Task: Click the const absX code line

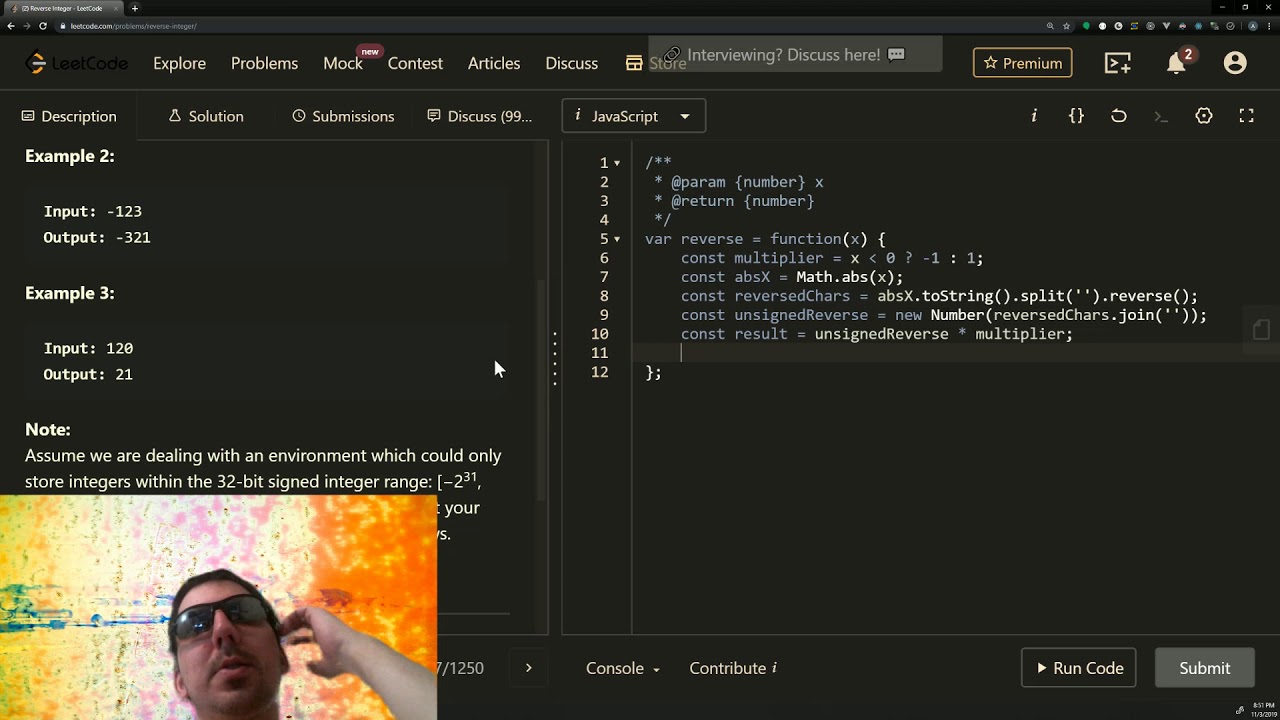Action: 792,277
